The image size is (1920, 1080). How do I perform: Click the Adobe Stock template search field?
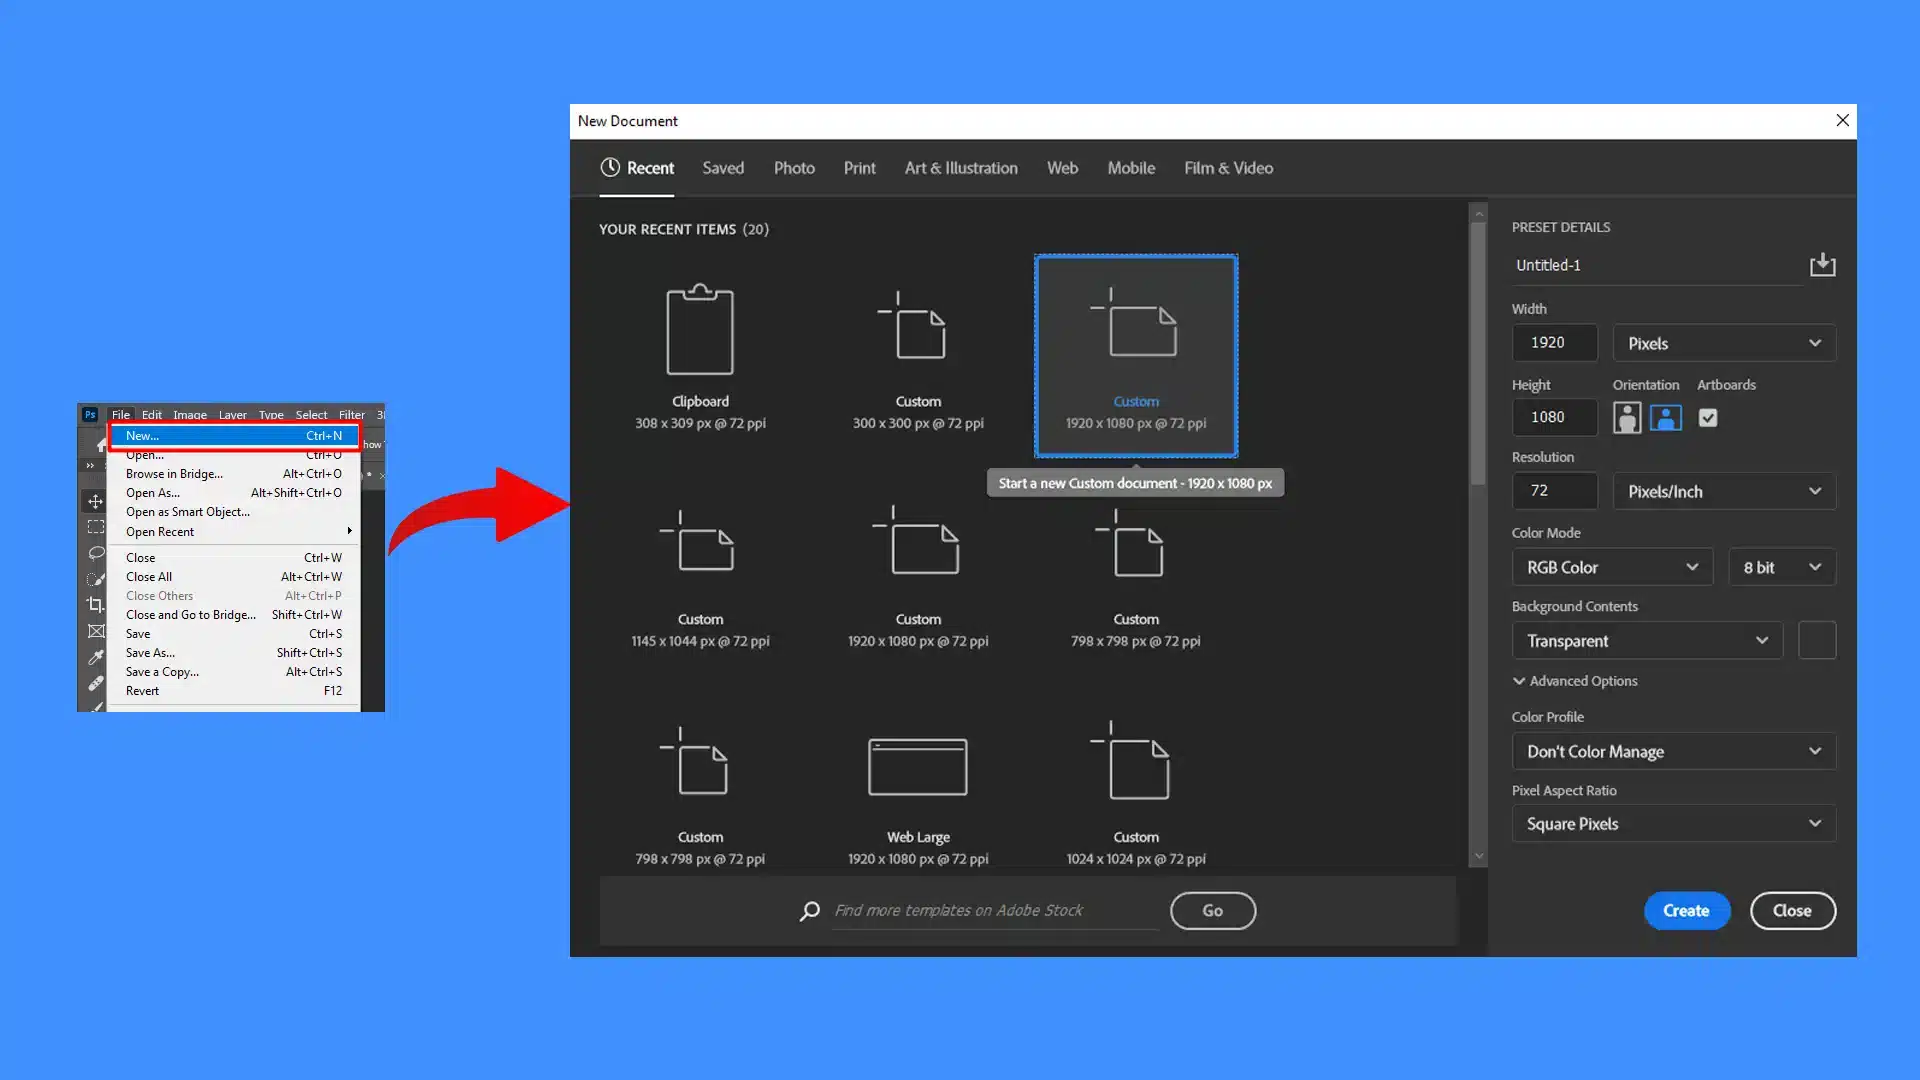click(x=994, y=911)
